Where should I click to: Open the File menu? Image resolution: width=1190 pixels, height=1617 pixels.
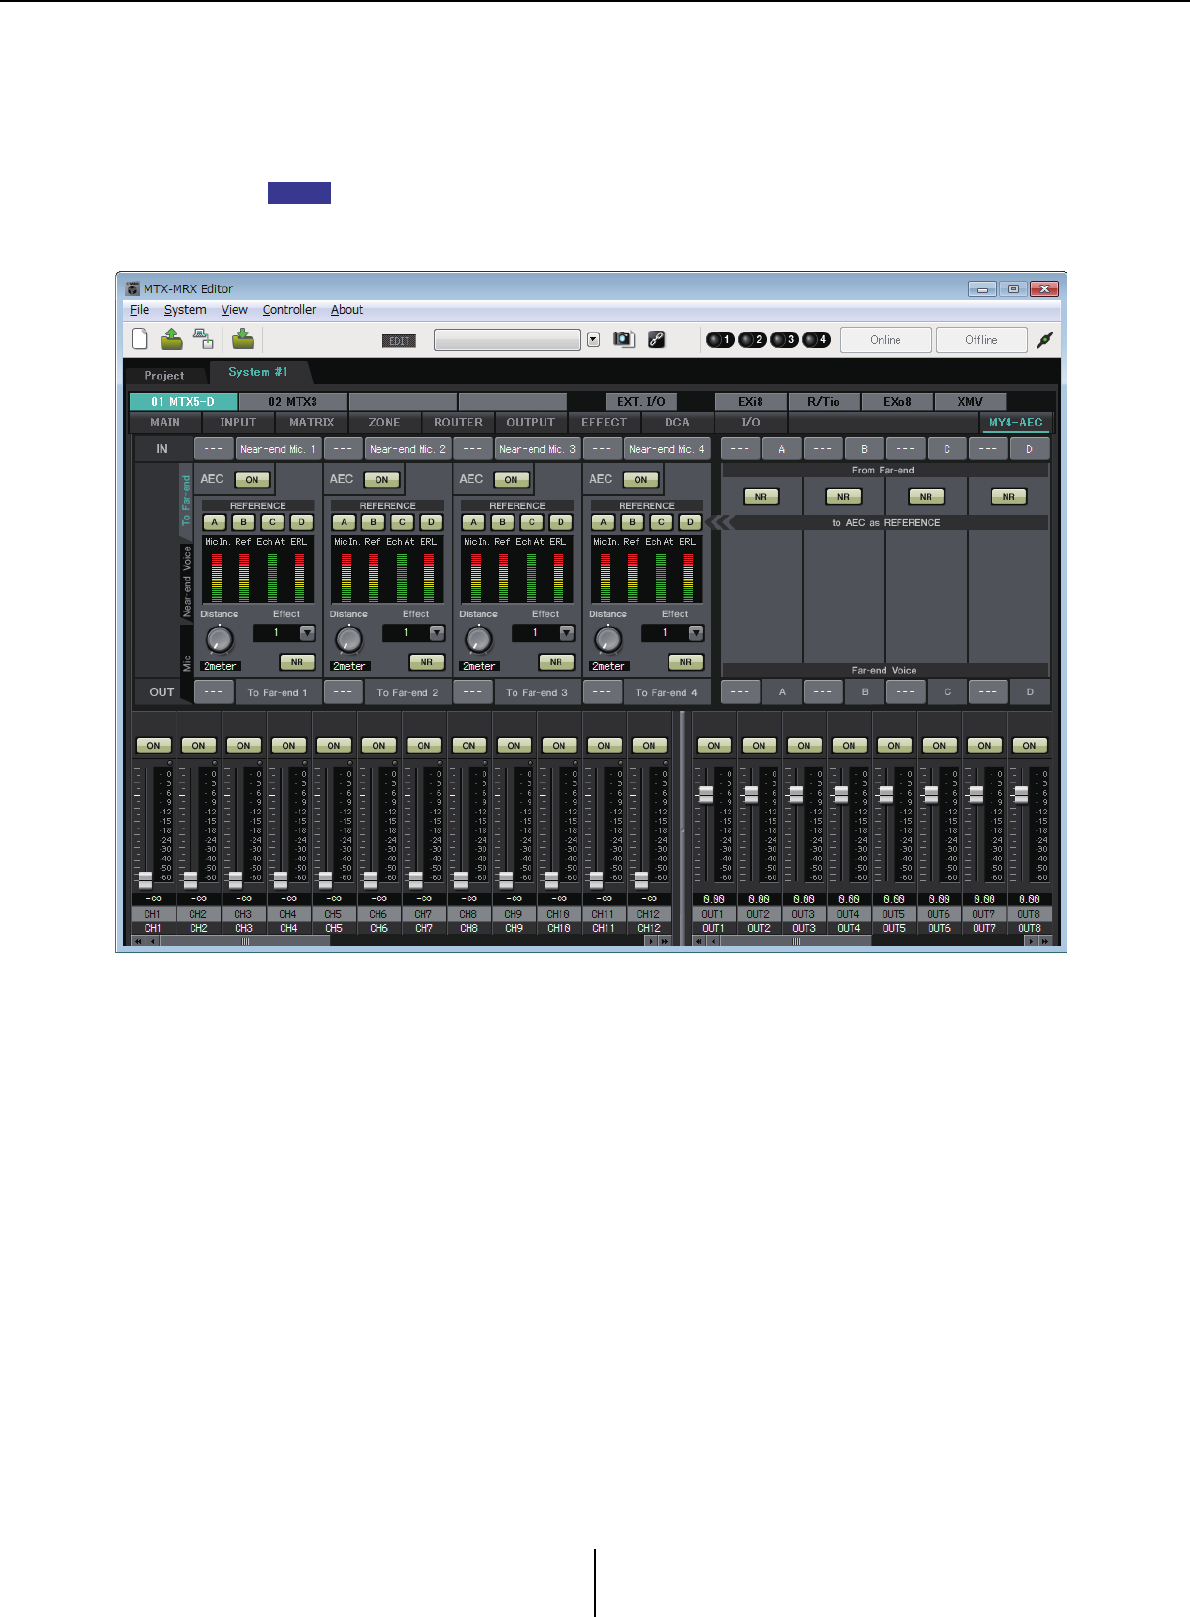139,310
